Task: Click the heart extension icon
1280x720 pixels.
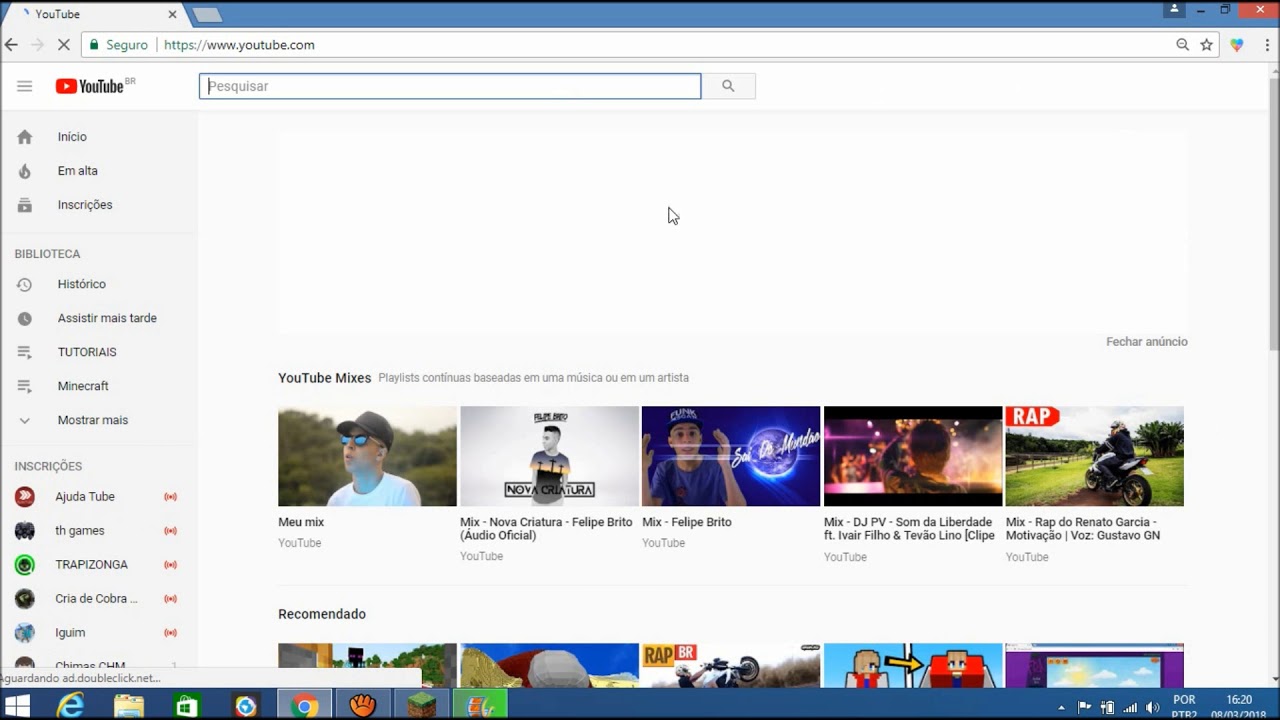Action: pyautogui.click(x=1237, y=45)
